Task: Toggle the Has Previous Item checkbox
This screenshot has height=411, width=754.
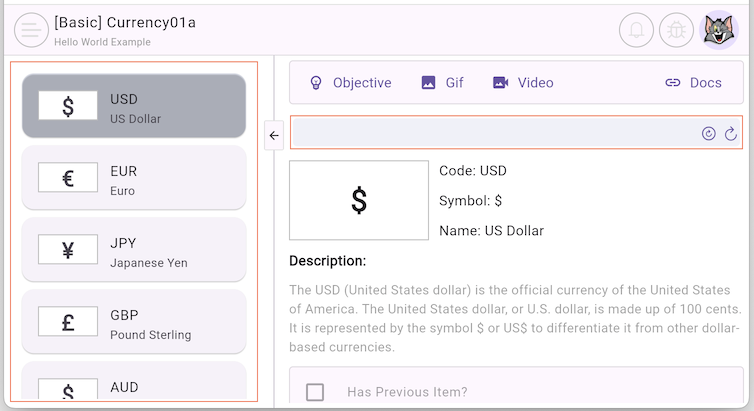Action: click(315, 392)
